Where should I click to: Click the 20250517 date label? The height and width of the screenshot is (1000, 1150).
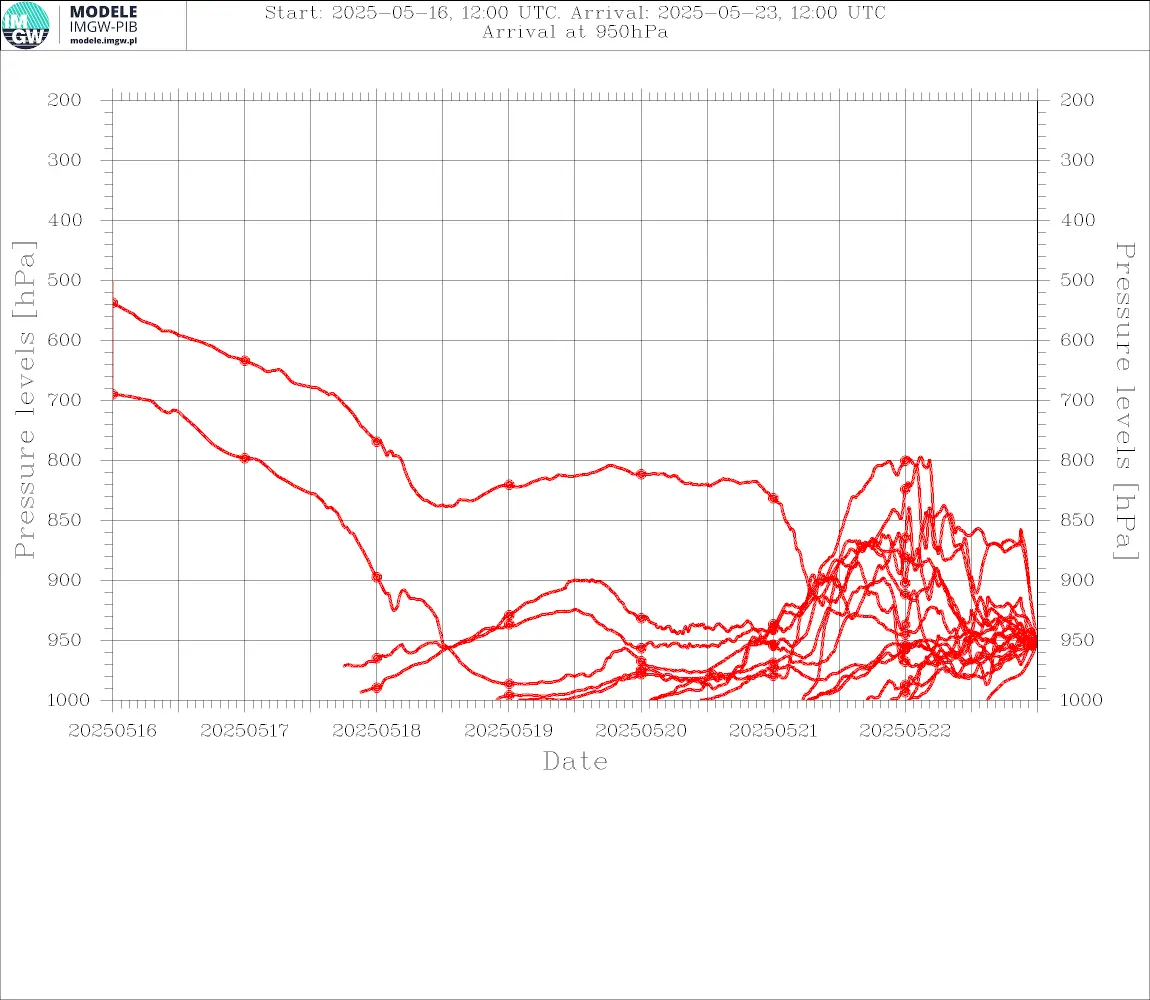click(x=245, y=731)
